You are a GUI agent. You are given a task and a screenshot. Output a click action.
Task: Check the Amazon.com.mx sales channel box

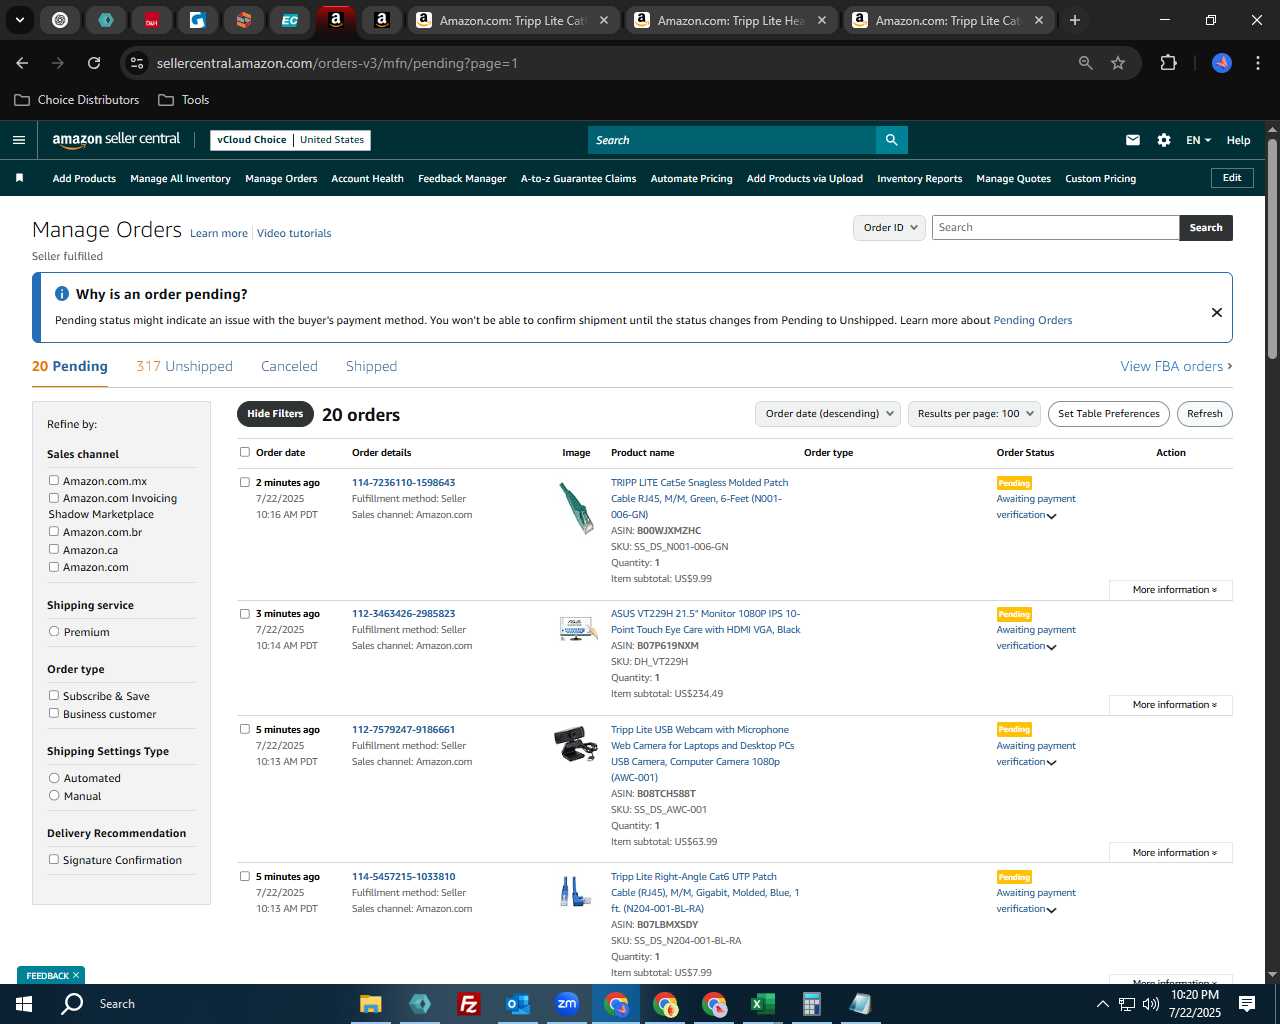click(54, 481)
